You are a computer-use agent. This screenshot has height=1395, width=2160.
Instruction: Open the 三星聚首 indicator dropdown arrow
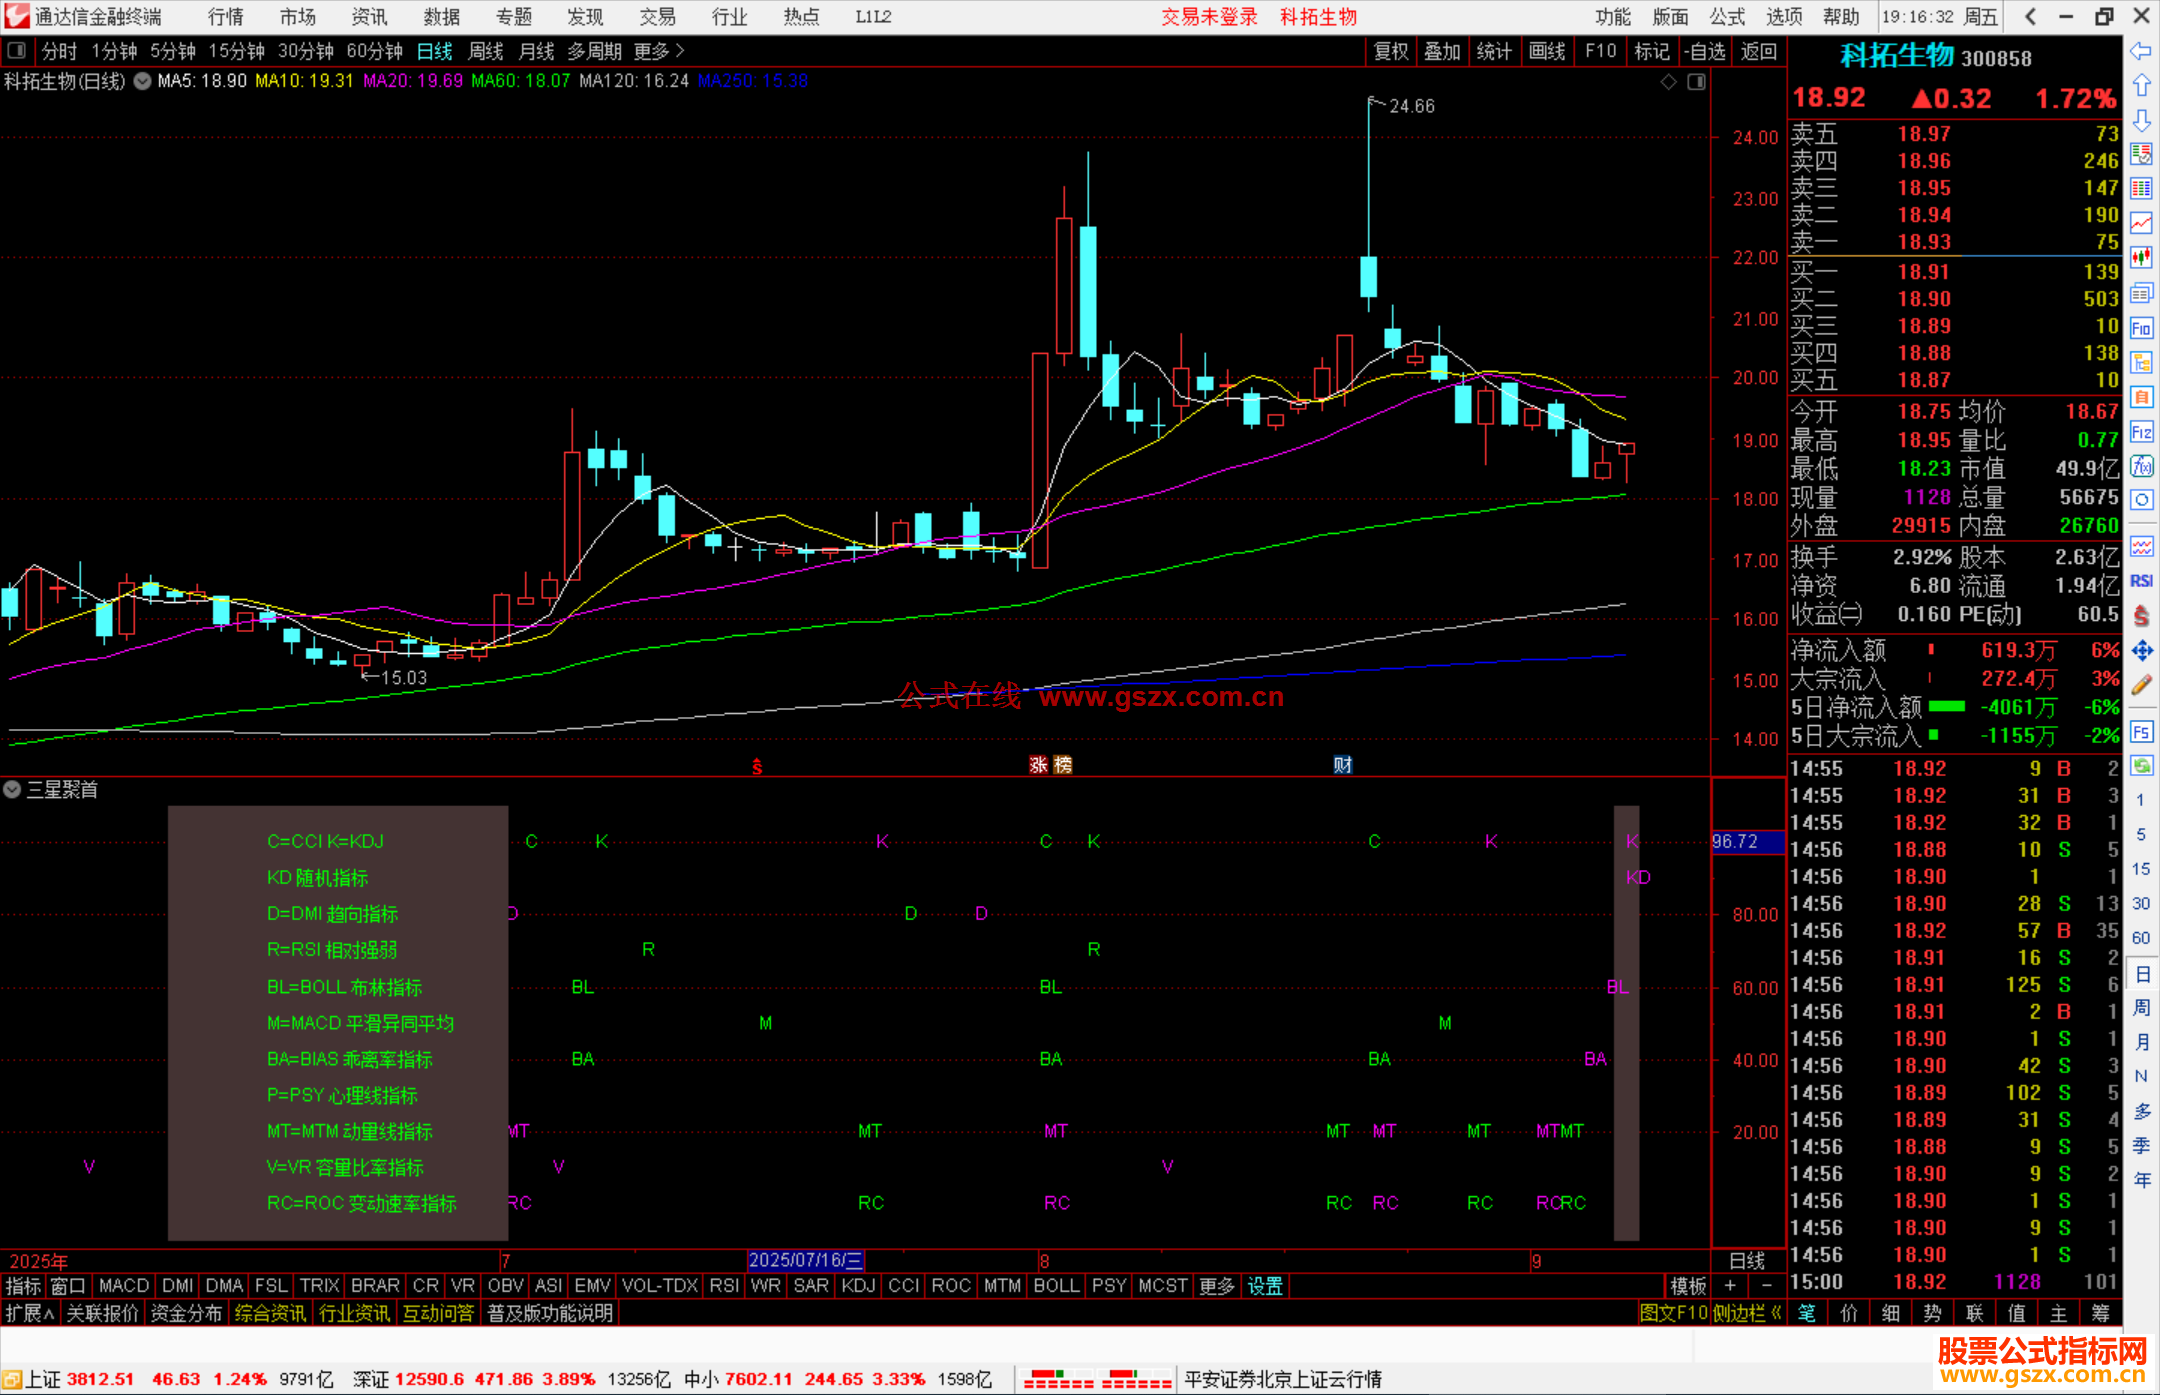[12, 789]
